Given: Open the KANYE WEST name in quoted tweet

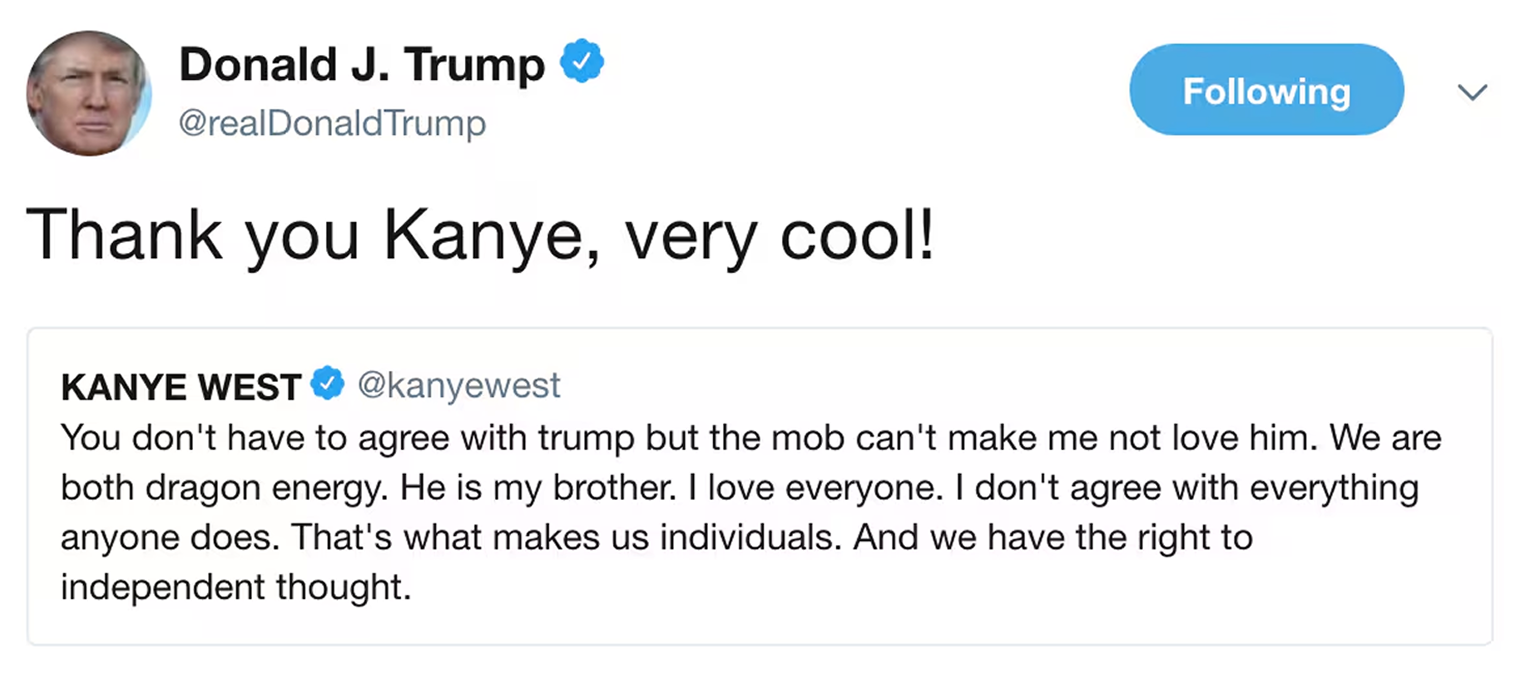Looking at the screenshot, I should 181,386.
